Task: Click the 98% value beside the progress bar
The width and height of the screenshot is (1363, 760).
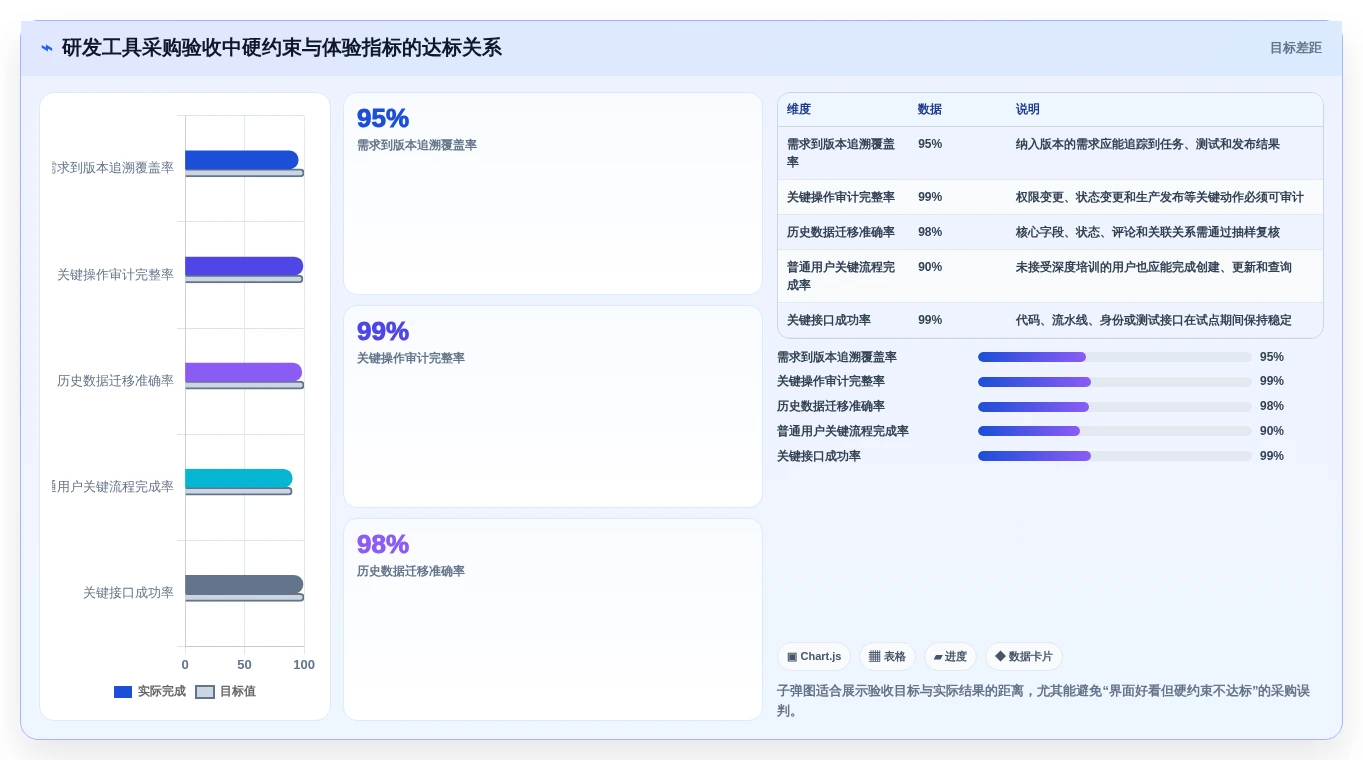Action: pyautogui.click(x=1272, y=406)
